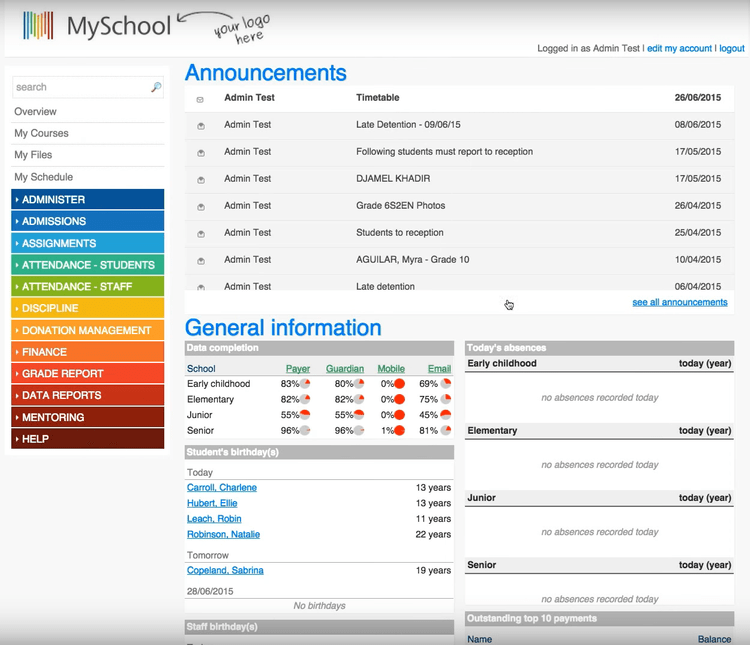Click Senior Payer pie chart
This screenshot has height=645, width=750.
click(305, 430)
